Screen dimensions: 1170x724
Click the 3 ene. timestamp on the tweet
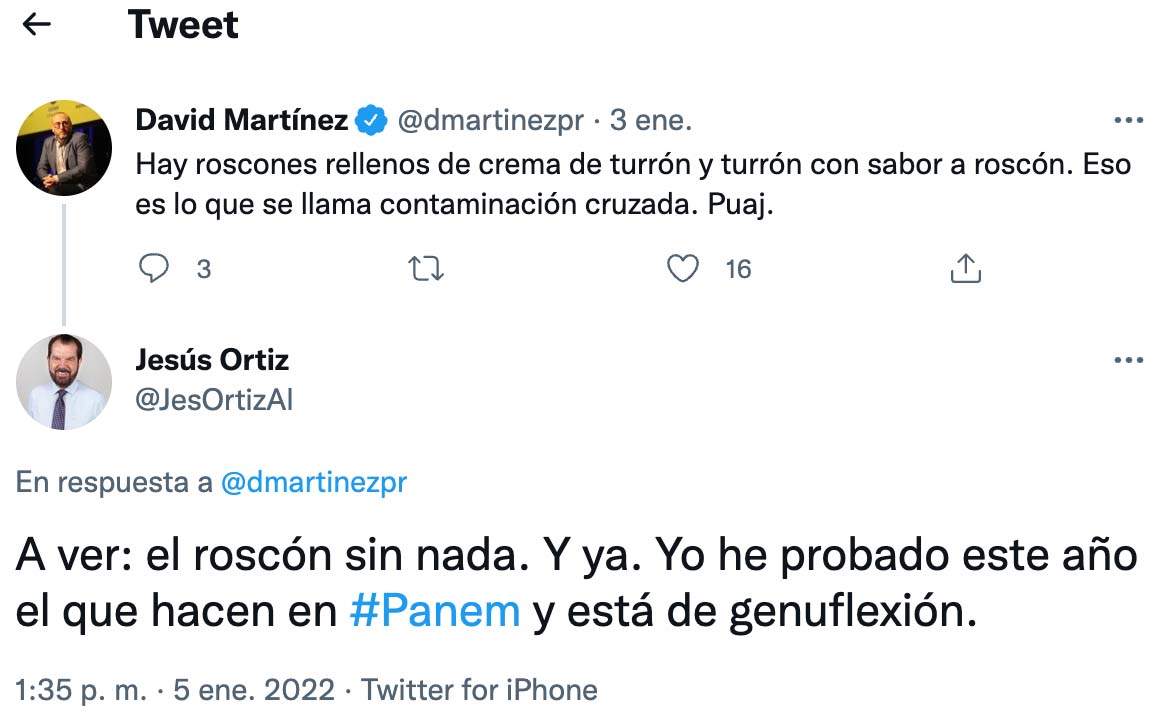pyautogui.click(x=651, y=119)
